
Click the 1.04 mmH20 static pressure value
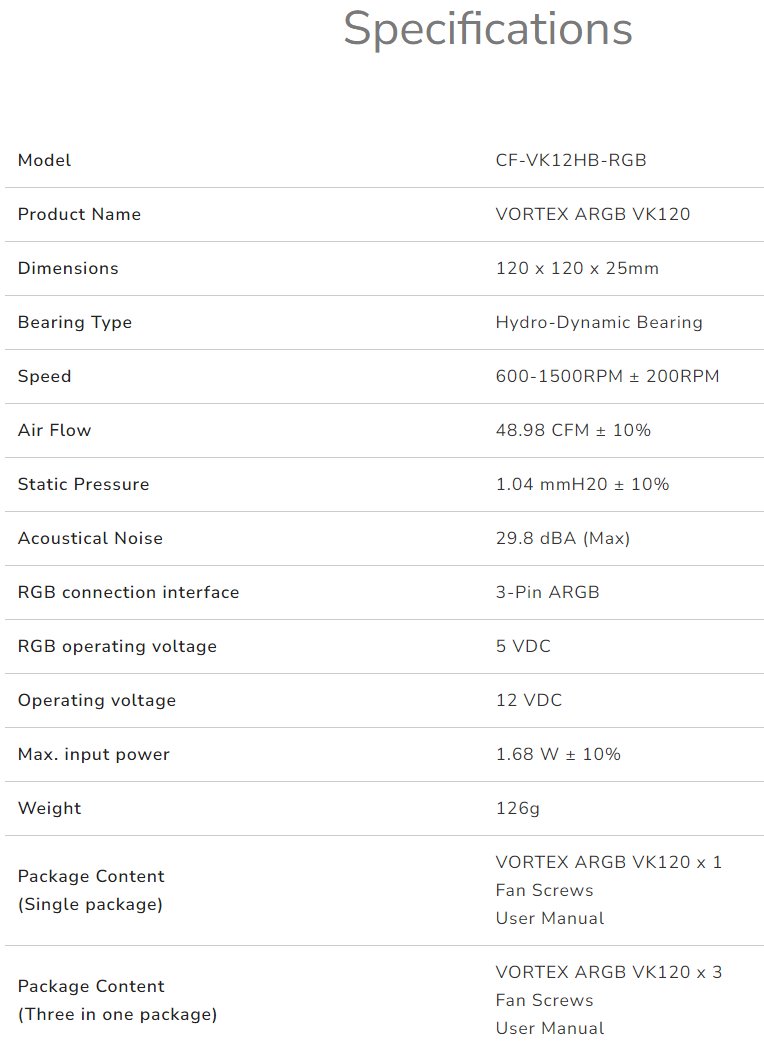[582, 484]
